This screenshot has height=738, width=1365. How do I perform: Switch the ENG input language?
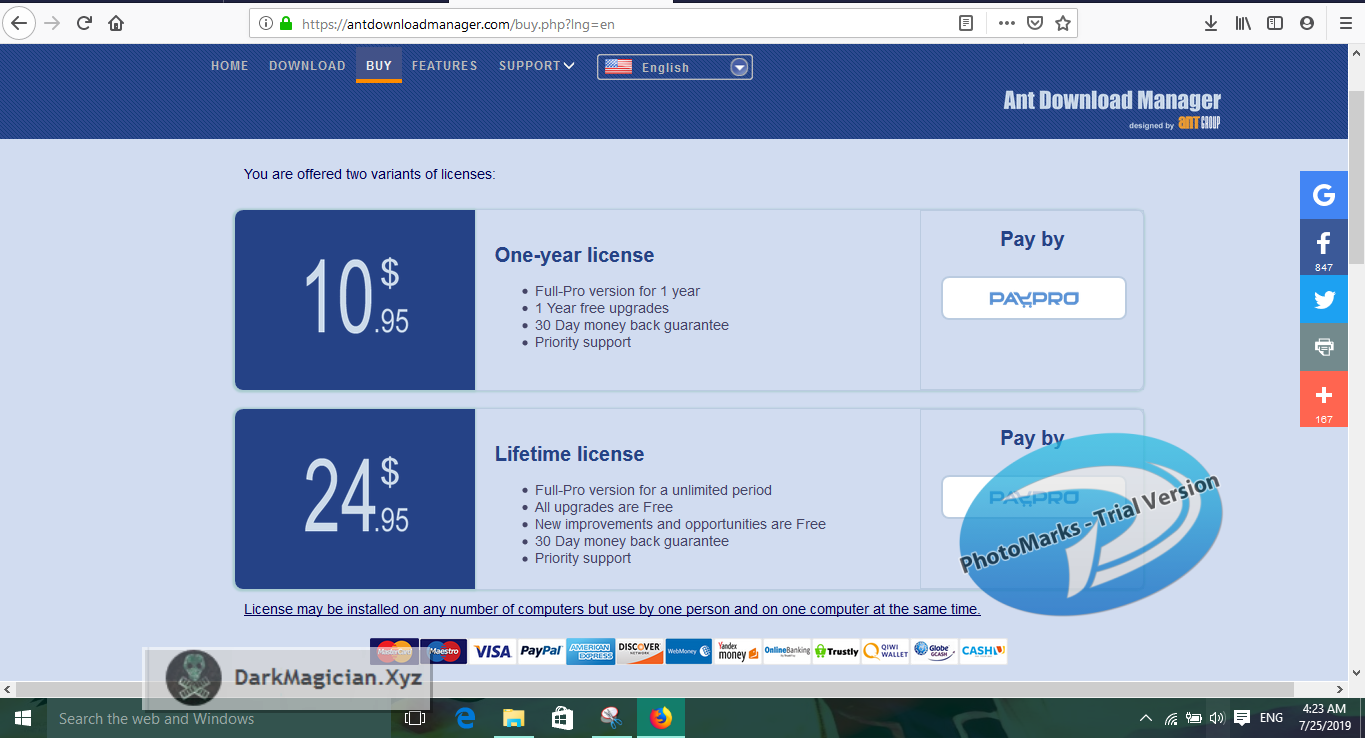(x=1271, y=718)
